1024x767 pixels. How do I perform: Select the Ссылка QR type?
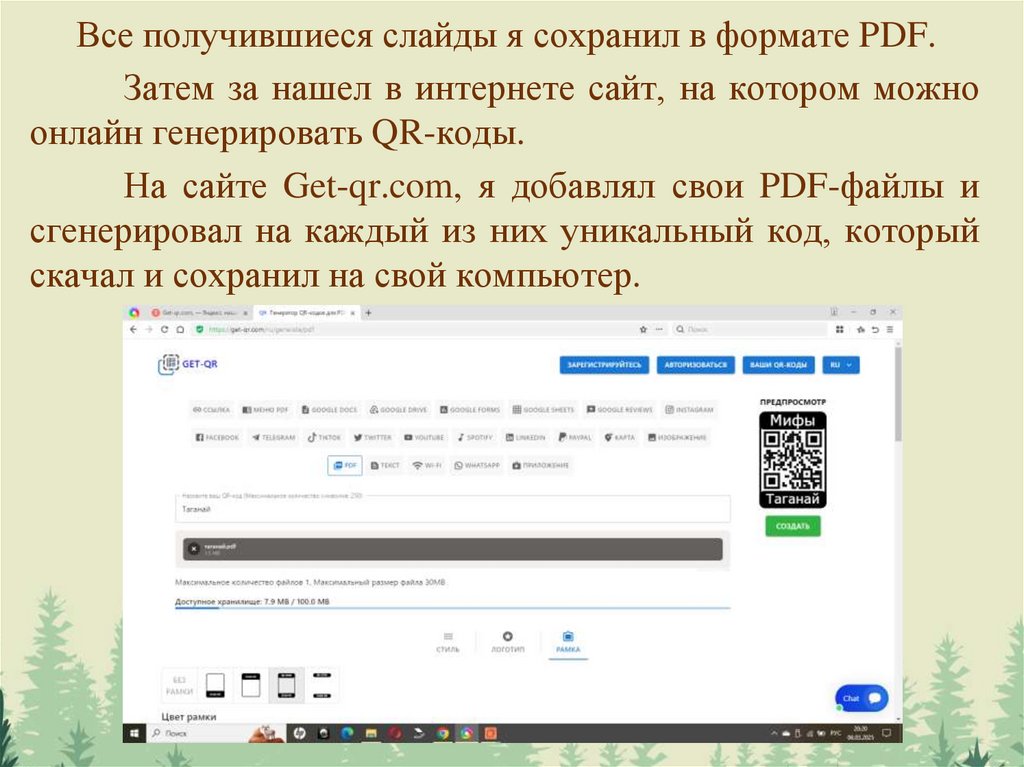pyautogui.click(x=210, y=410)
